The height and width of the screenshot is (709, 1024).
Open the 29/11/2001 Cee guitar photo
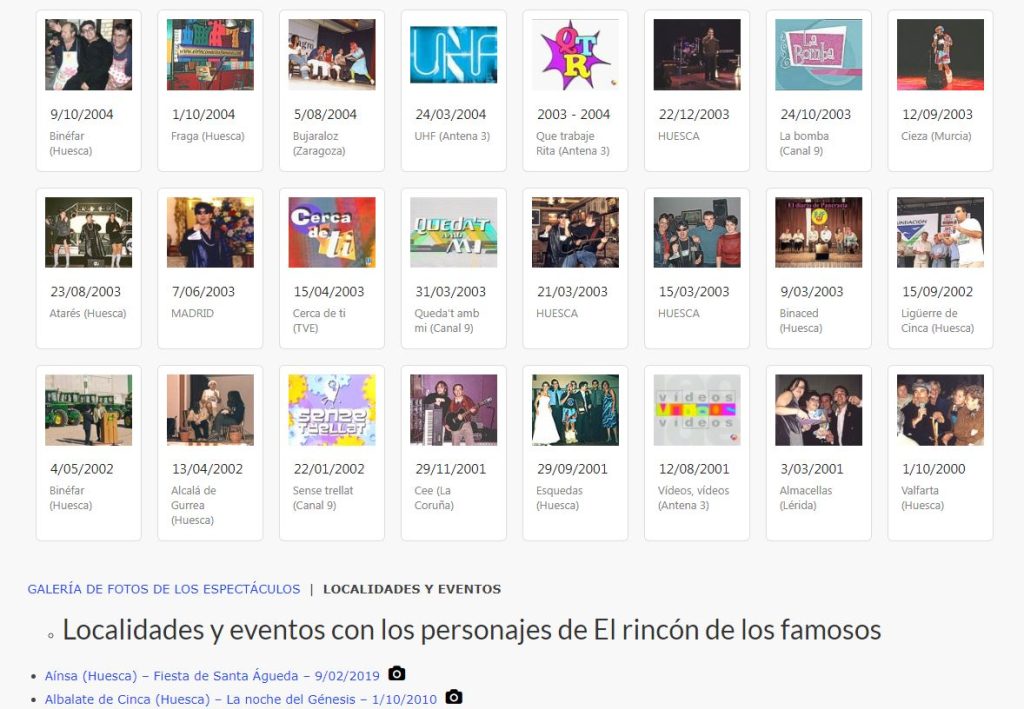click(453, 410)
